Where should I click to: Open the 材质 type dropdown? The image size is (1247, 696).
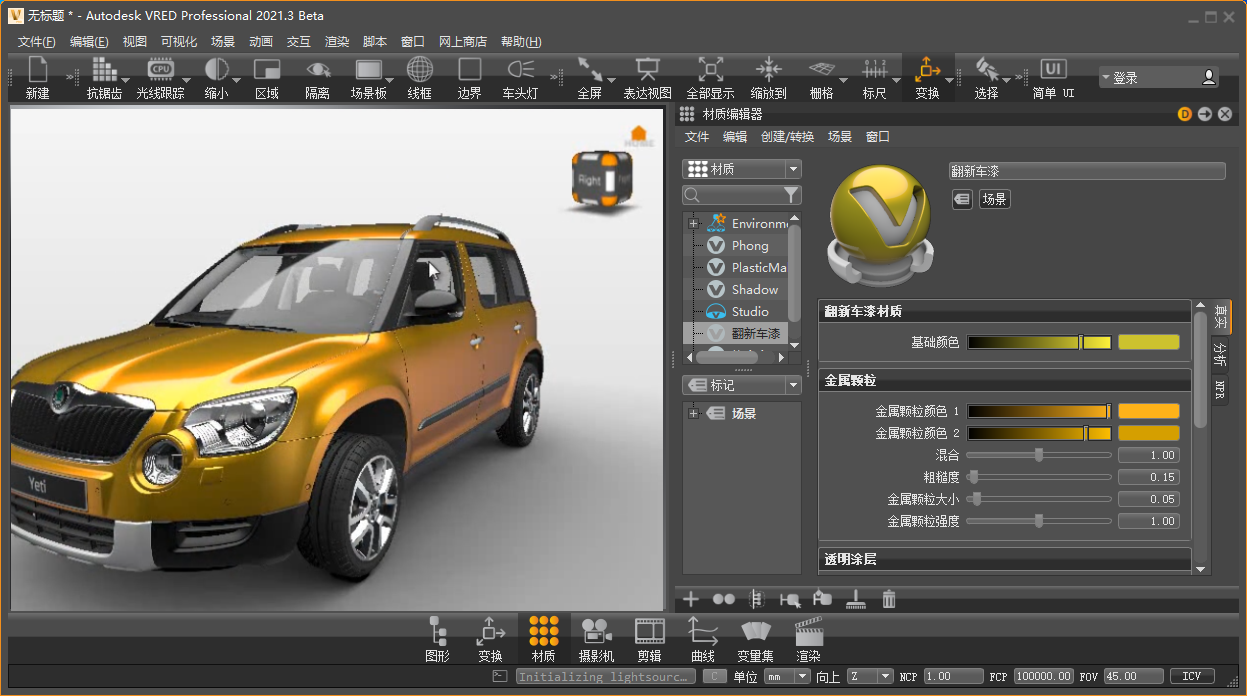(x=742, y=169)
